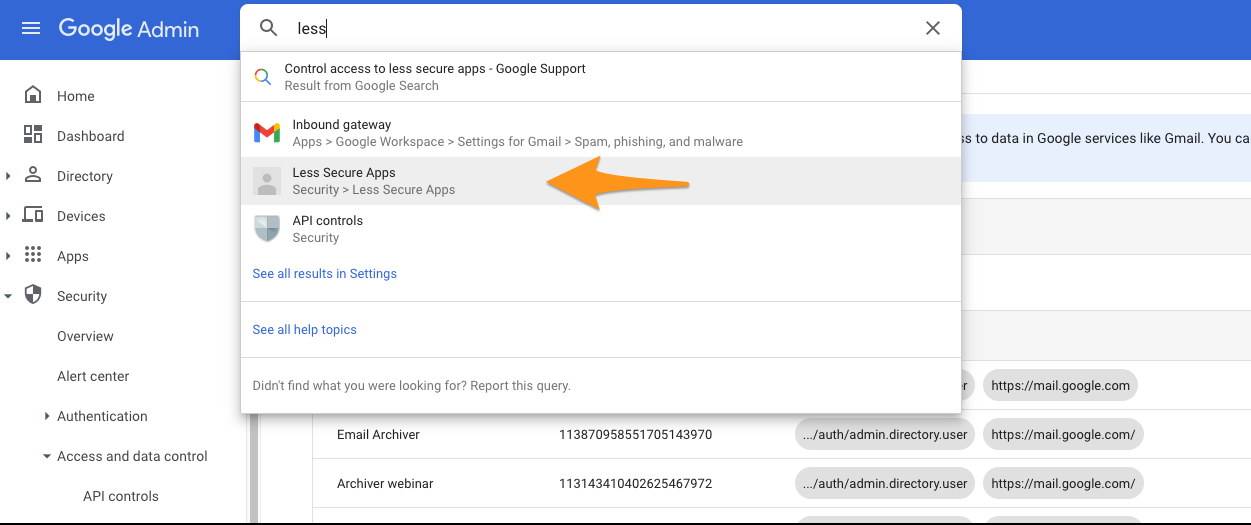Open the Google Support search result
The height and width of the screenshot is (525, 1251).
[601, 77]
